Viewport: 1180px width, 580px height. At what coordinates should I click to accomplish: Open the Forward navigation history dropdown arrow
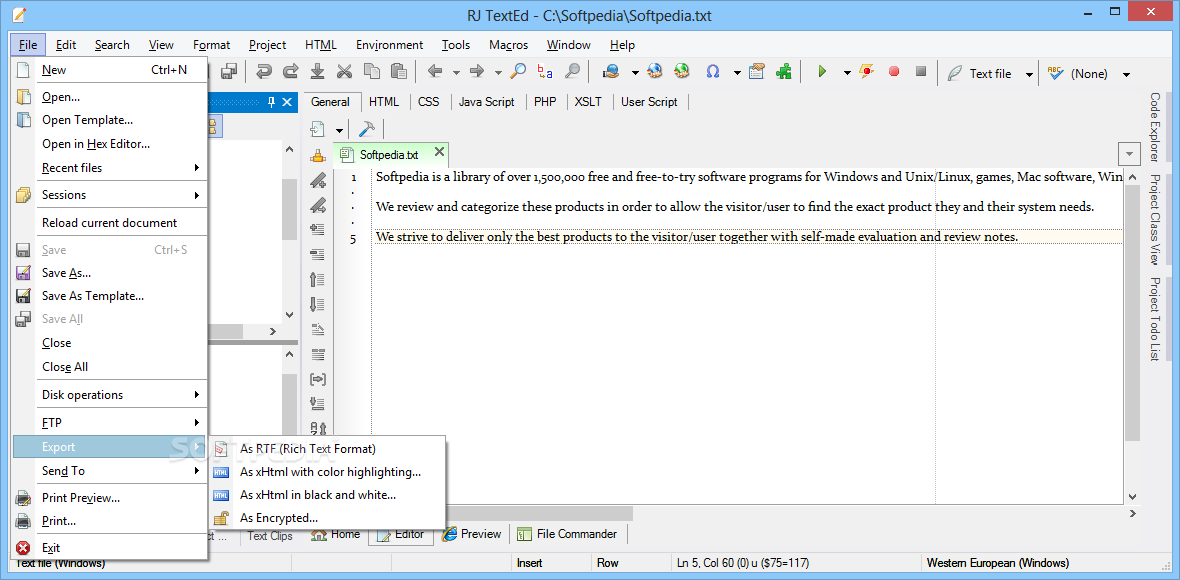pyautogui.click(x=497, y=73)
